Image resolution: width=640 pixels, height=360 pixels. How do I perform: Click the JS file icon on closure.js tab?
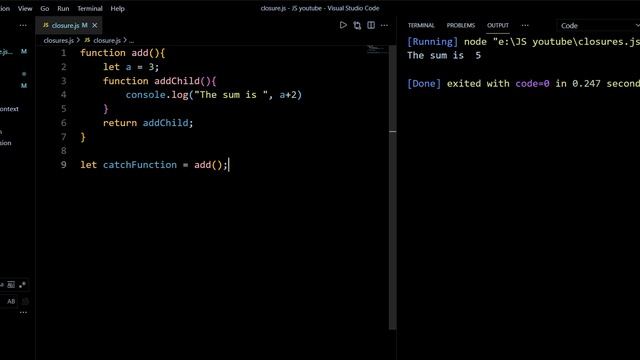(46, 25)
